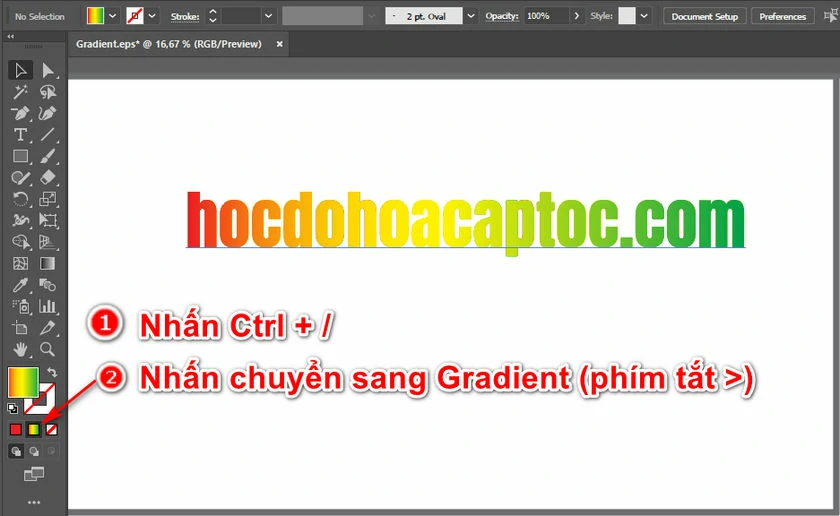Expand stroke weight dropdown
The width and height of the screenshot is (840, 516).
tap(268, 16)
